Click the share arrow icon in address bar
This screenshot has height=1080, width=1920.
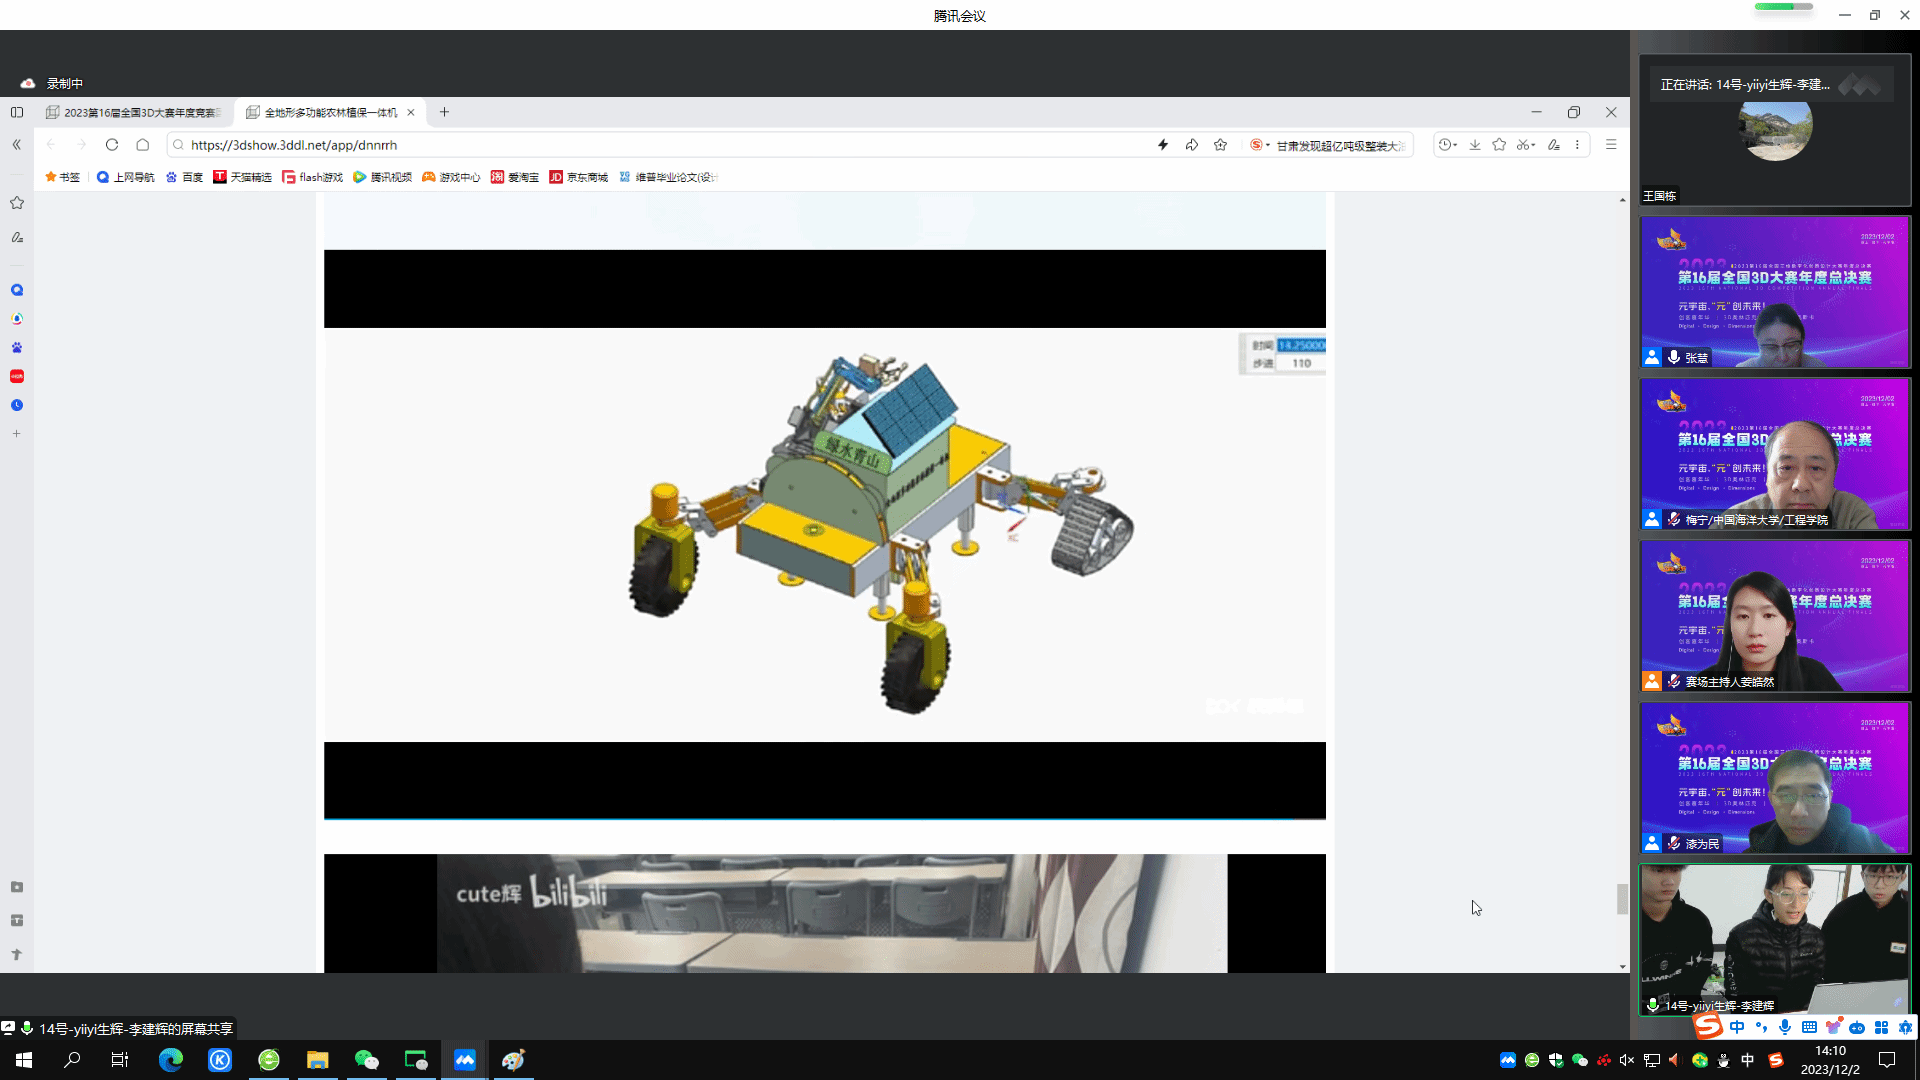coord(1192,145)
